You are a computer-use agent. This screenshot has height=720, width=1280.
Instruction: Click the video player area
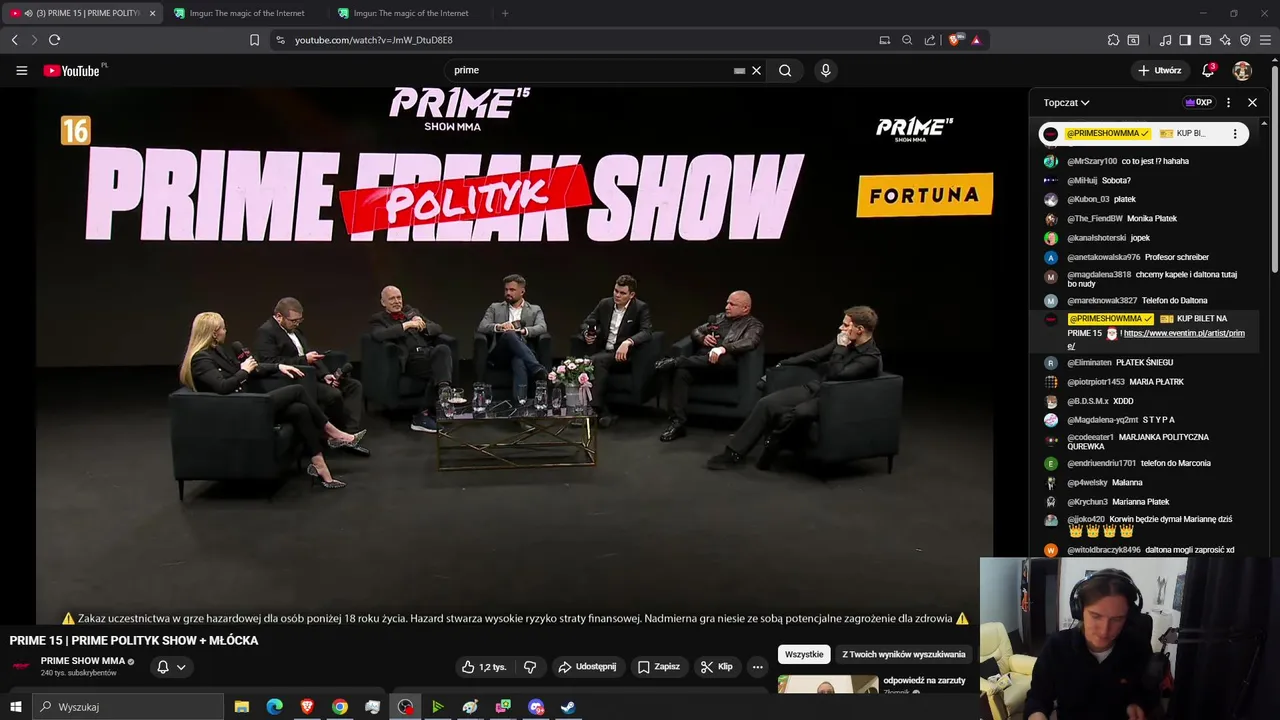click(x=514, y=357)
